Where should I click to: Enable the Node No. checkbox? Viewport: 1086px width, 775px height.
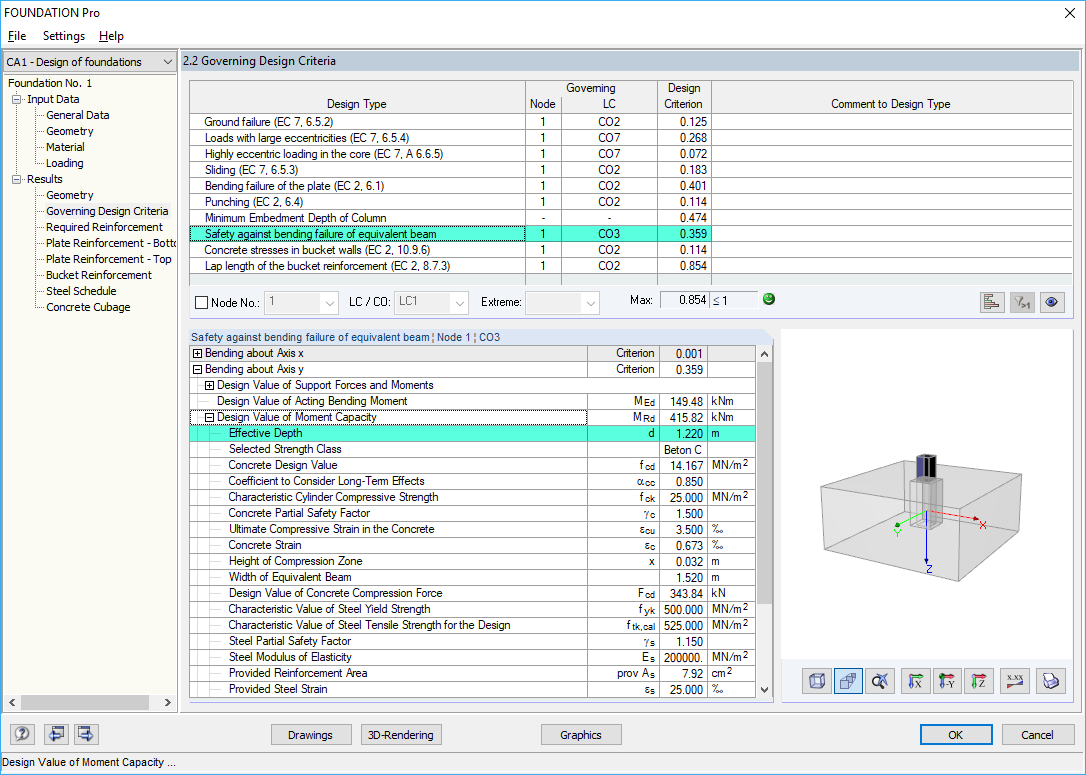(202, 303)
